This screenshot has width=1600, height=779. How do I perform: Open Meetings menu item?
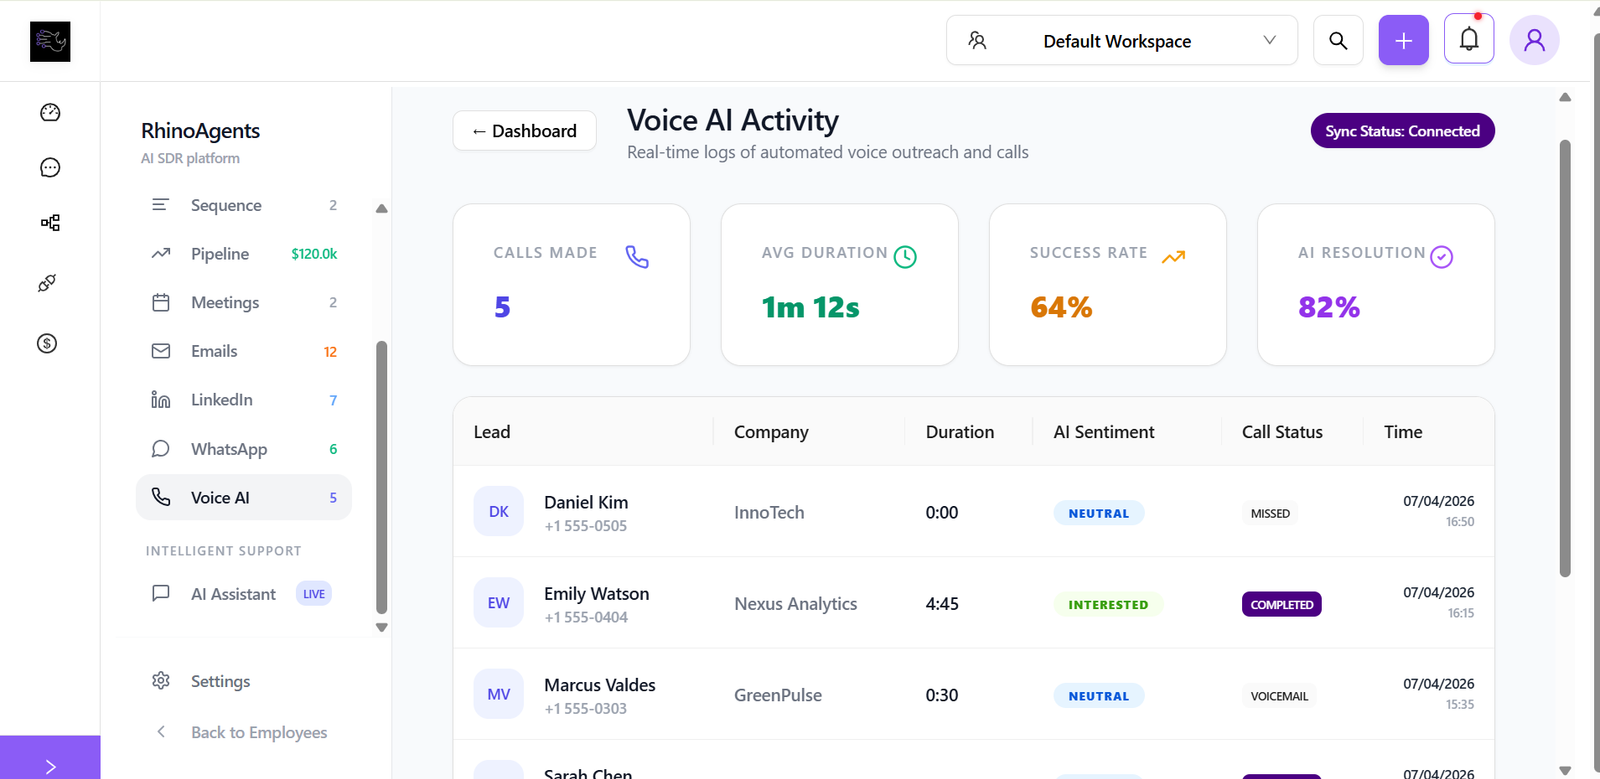tap(244, 302)
